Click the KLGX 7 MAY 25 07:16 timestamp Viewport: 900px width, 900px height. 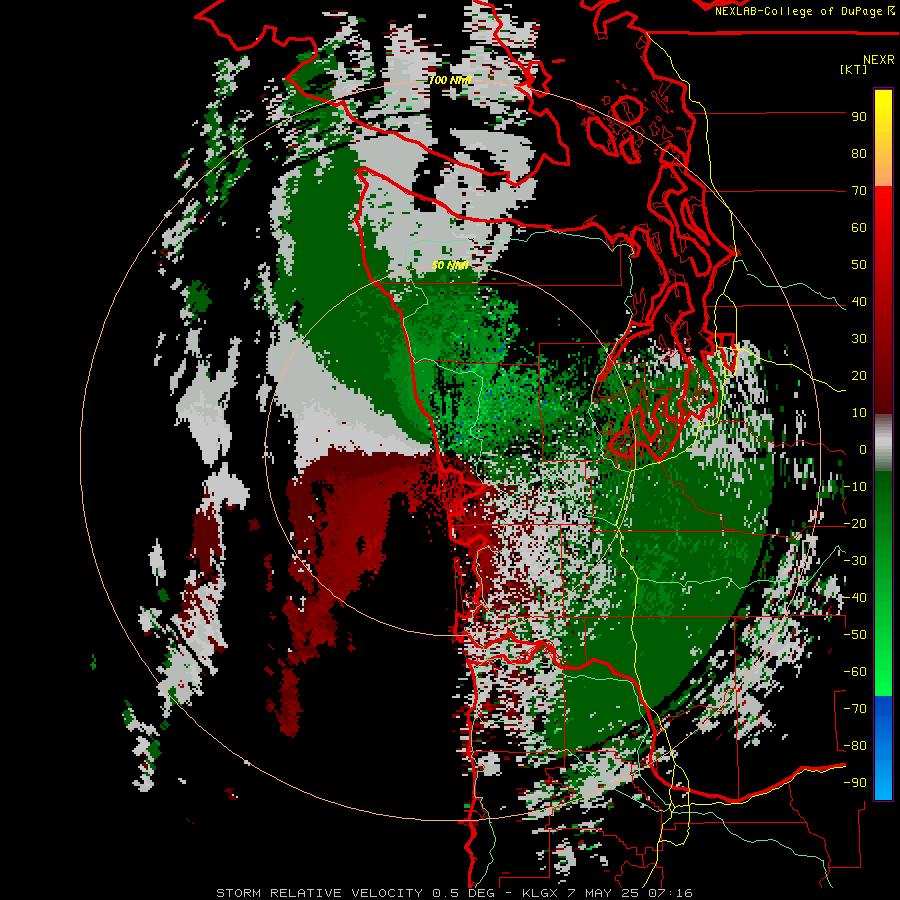607,893
